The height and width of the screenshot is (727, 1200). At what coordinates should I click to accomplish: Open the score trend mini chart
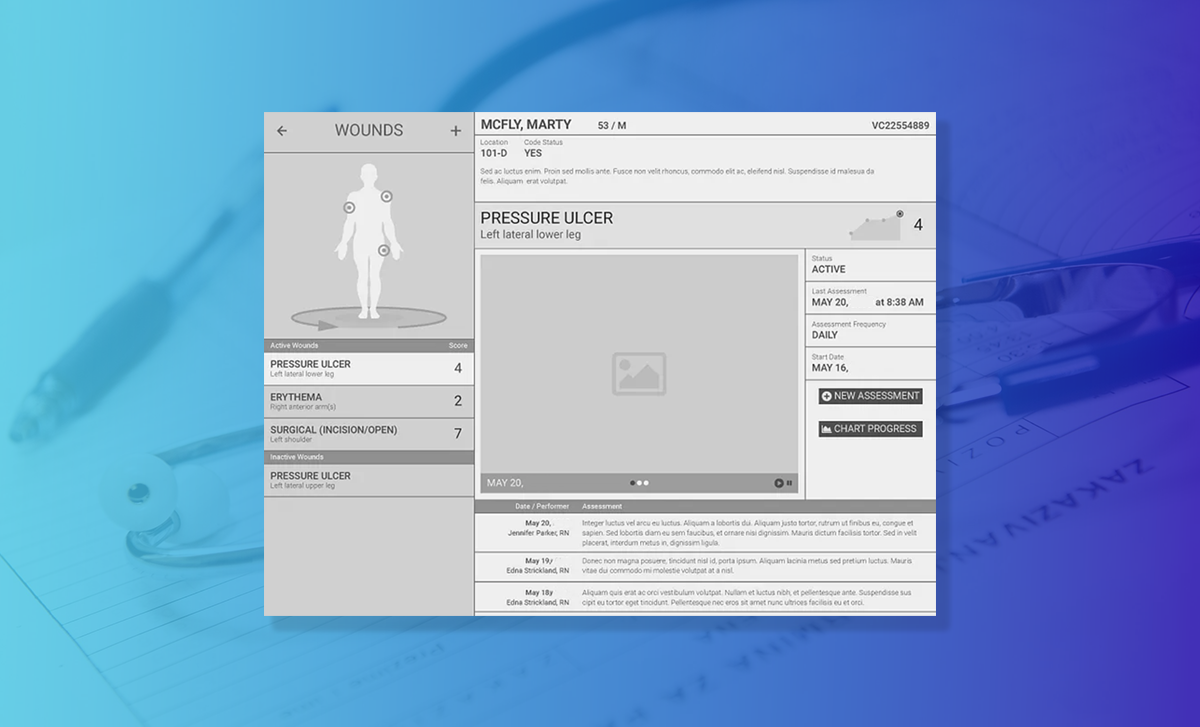(877, 226)
